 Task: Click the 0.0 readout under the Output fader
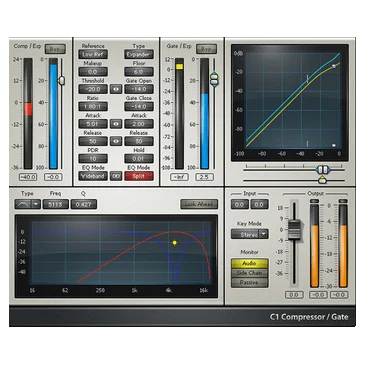coord(294,295)
